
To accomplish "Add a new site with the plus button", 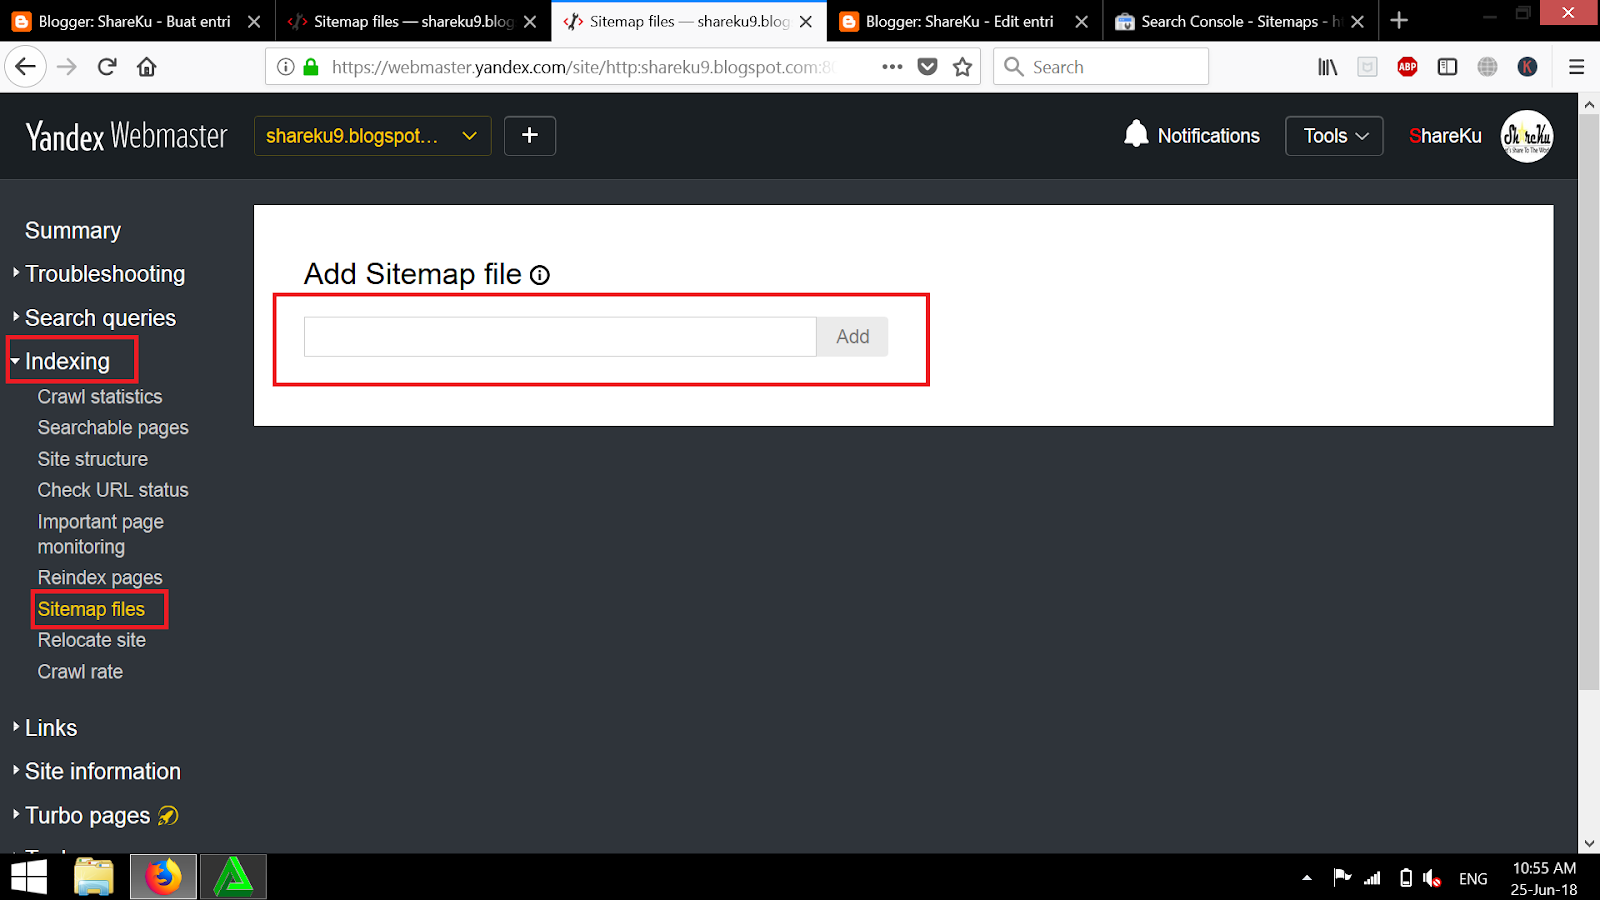I will [530, 136].
